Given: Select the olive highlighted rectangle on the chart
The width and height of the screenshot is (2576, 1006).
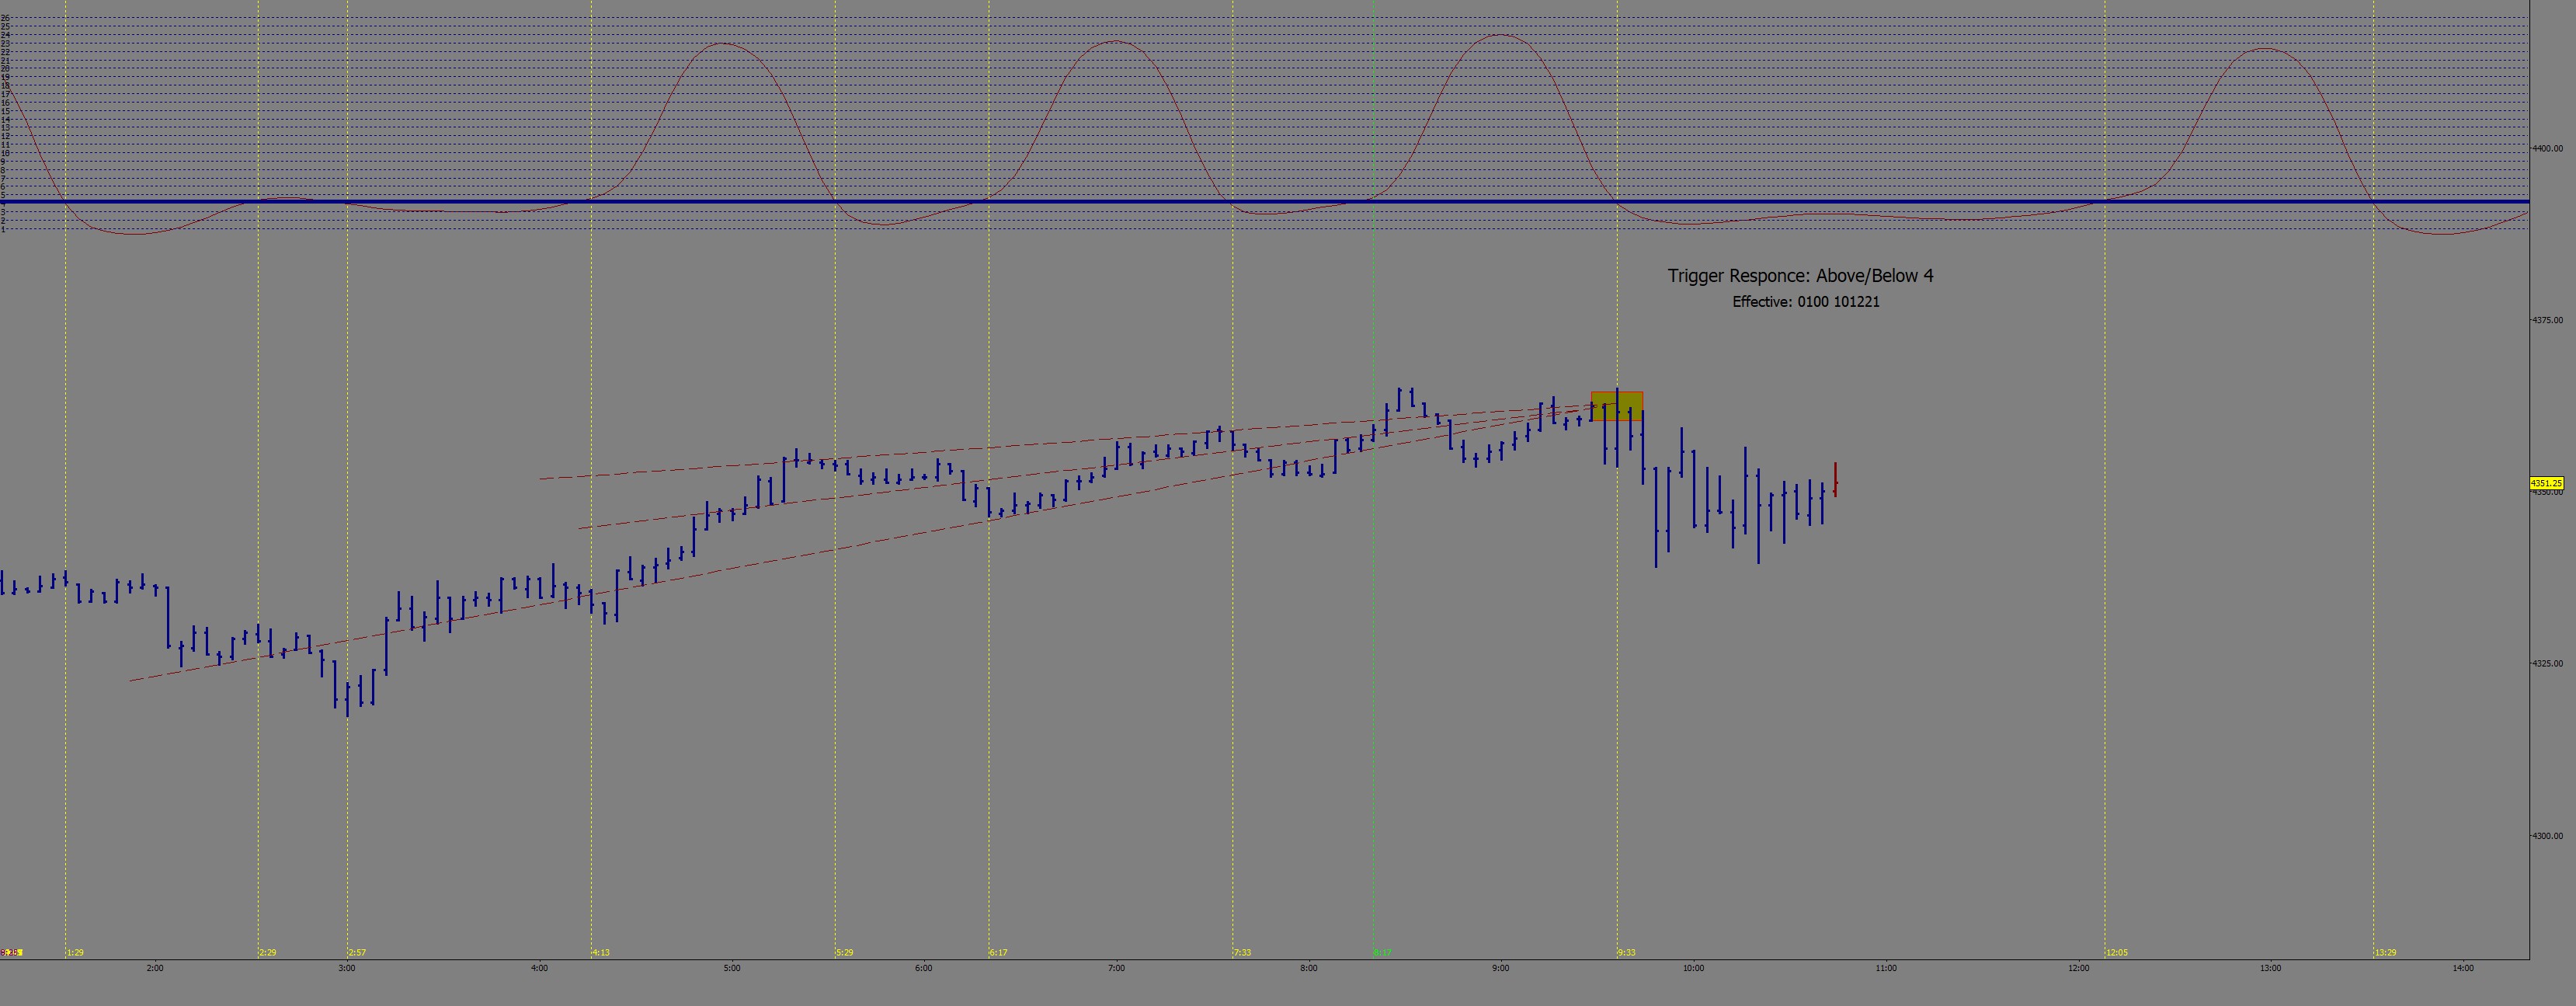Looking at the screenshot, I should click(1617, 406).
